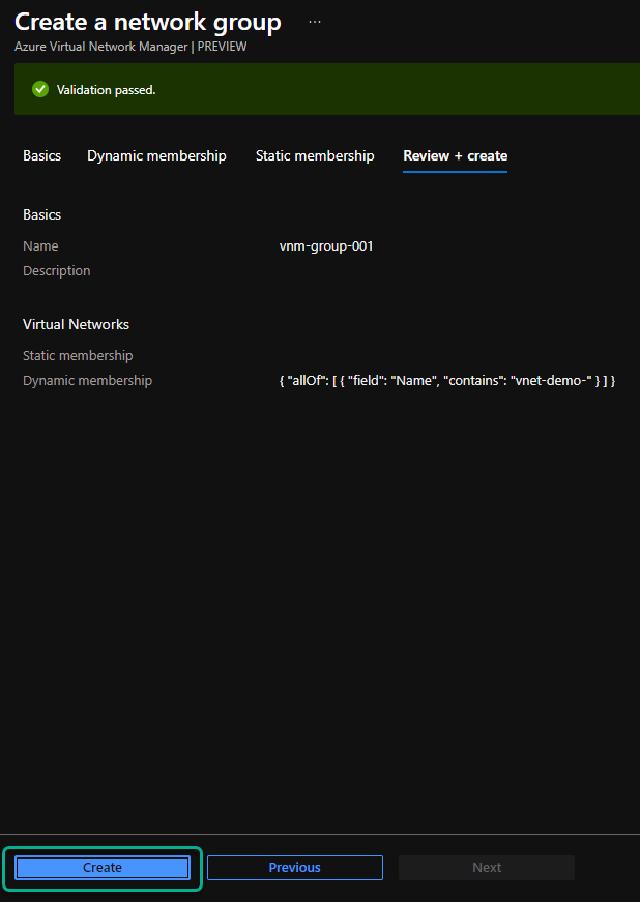The image size is (640, 902).
Task: Switch to the Dynamic membership tab
Action: 156,156
